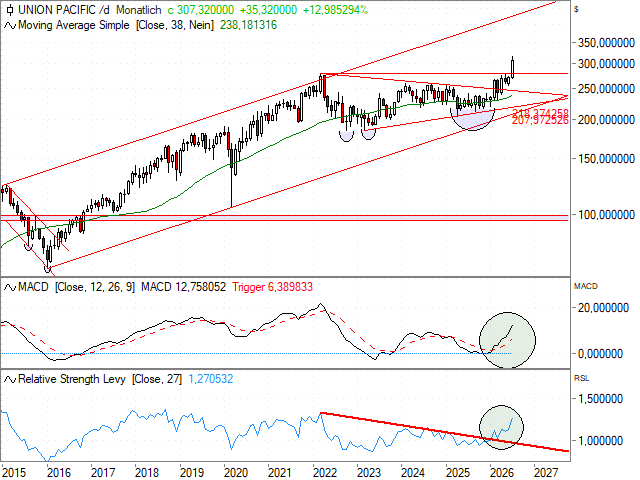Click the circled RSL breakout highlight

coord(501,427)
